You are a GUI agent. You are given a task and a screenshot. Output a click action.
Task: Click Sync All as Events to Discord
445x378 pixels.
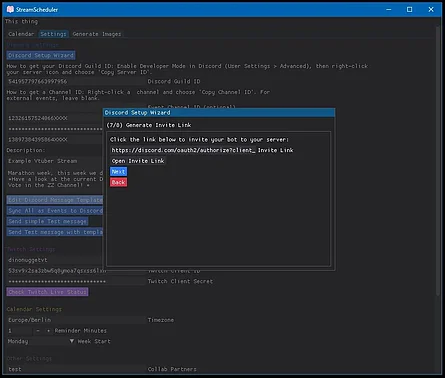point(55,211)
